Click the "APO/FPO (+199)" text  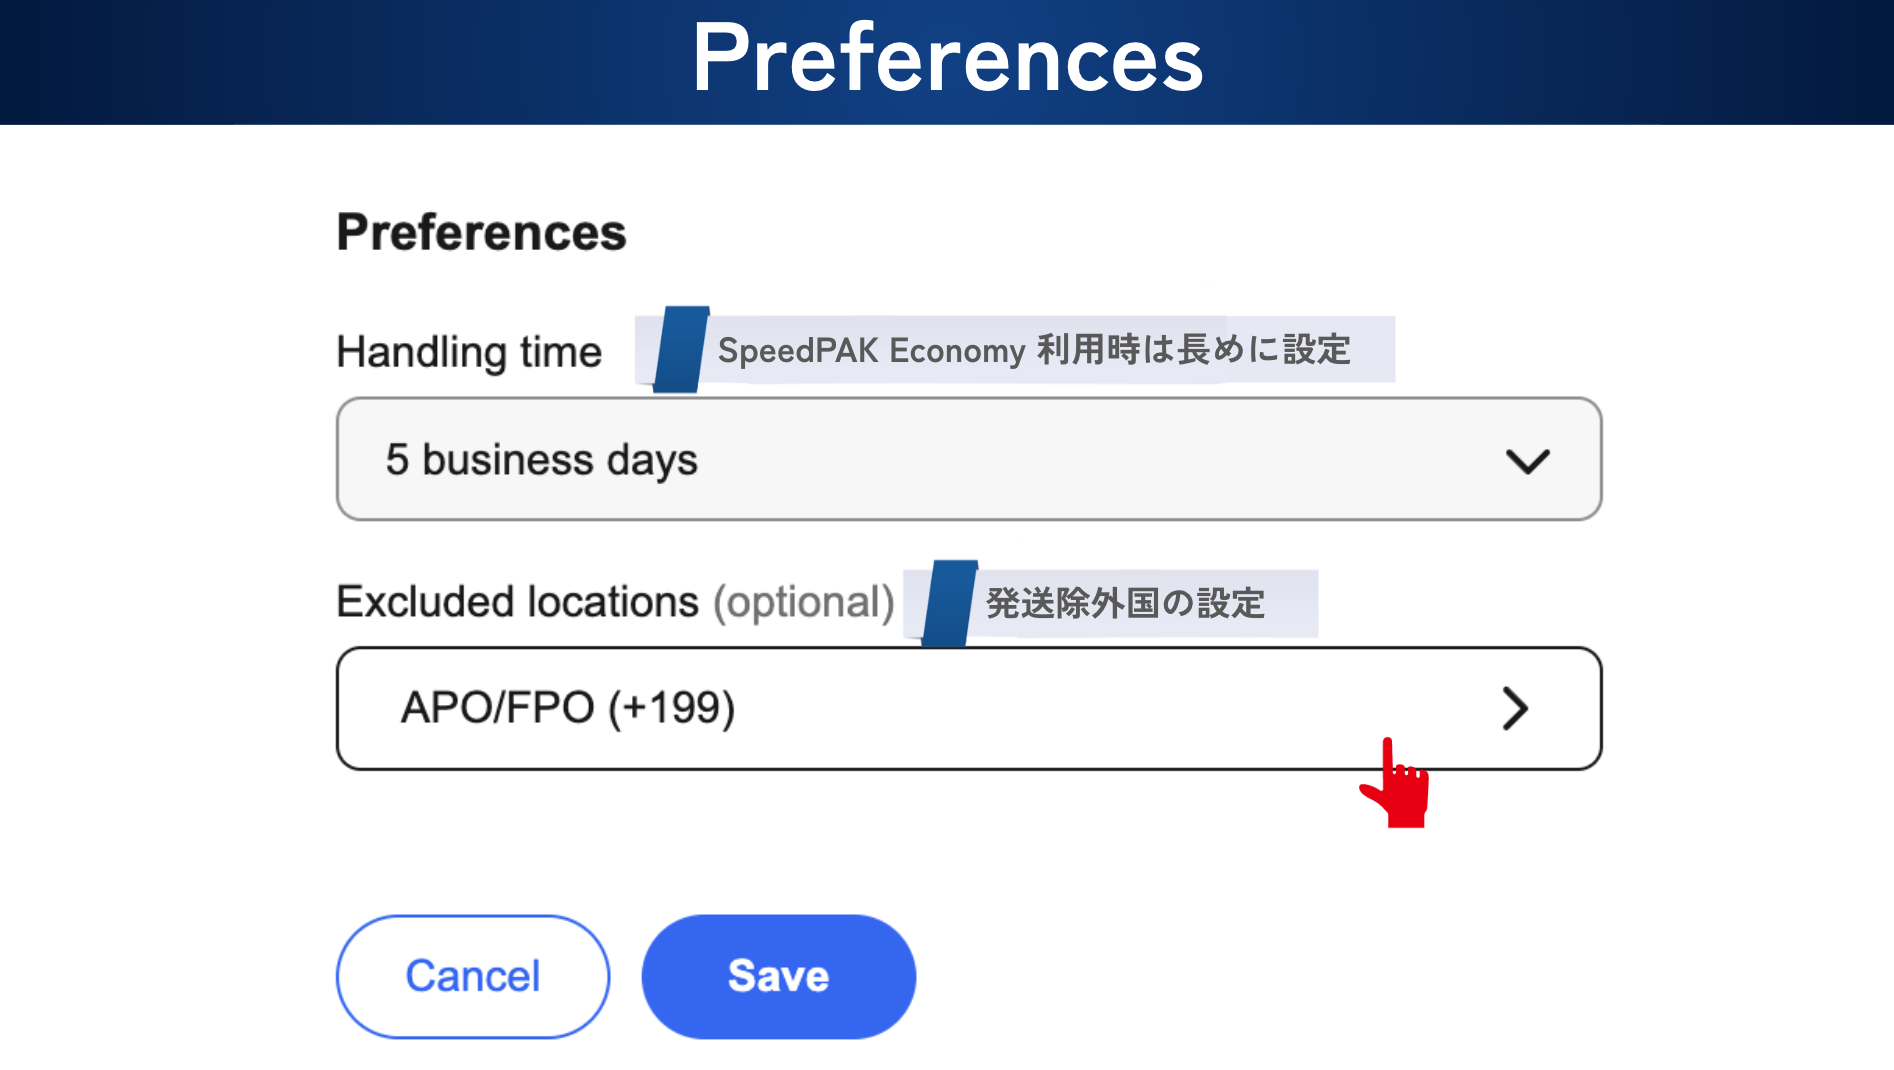tap(567, 708)
